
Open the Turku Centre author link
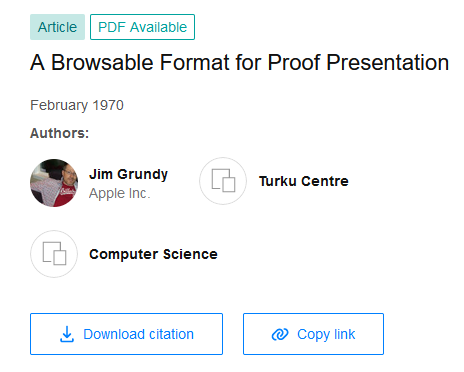[304, 181]
